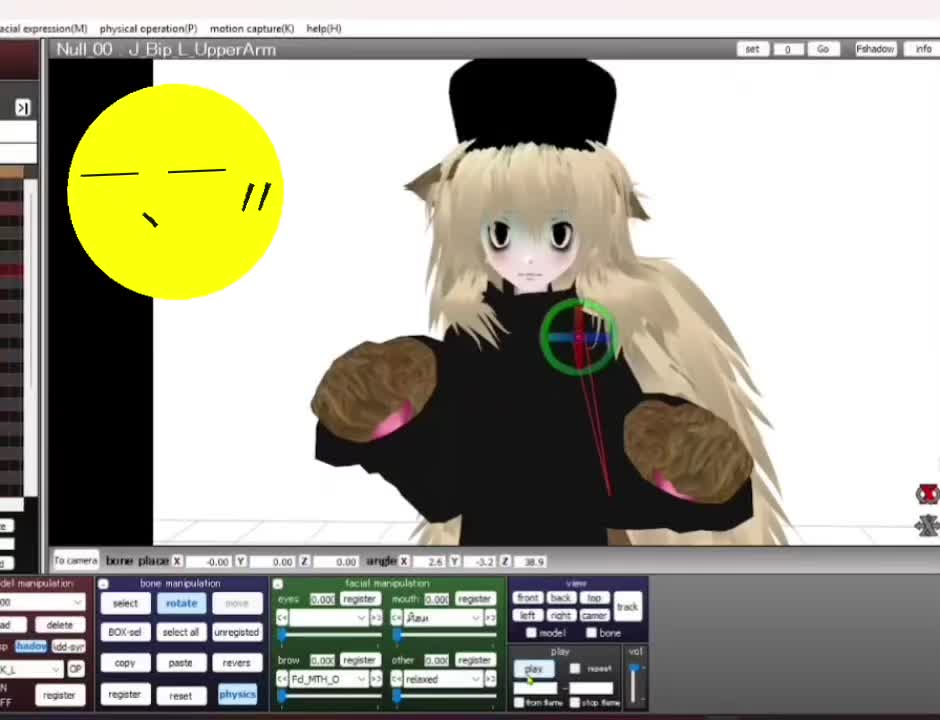Toggle the bone checkbox in view panel

[591, 632]
